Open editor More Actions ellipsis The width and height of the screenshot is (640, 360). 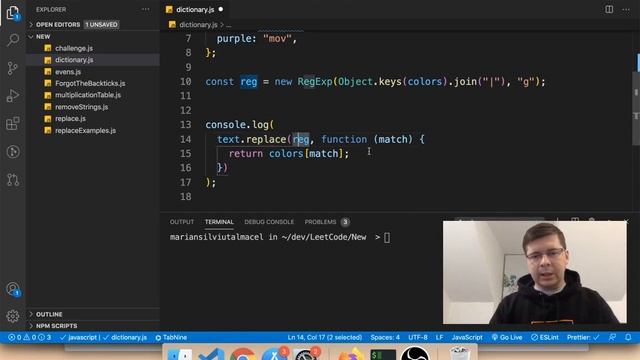coord(626,9)
